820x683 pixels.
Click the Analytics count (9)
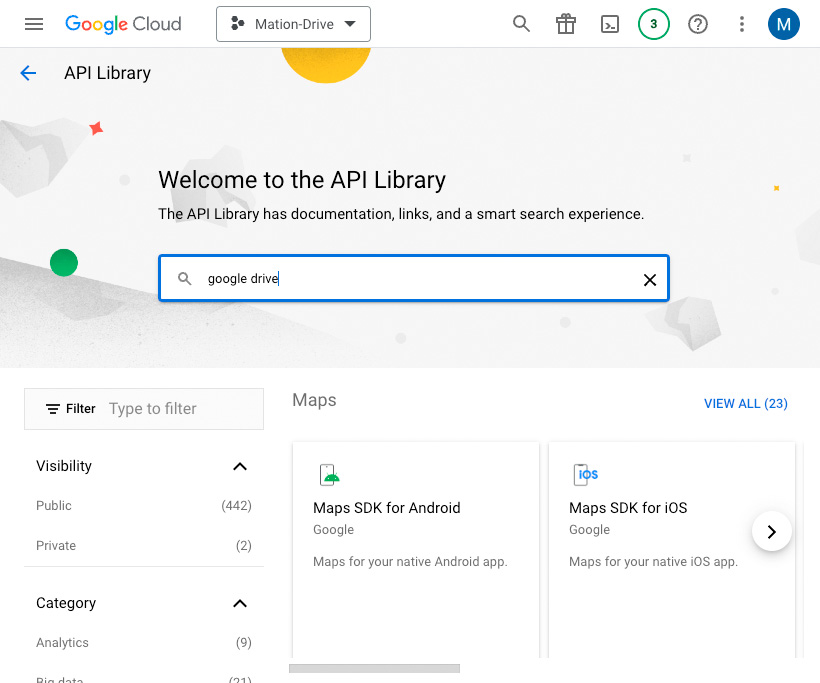pyautogui.click(x=244, y=643)
